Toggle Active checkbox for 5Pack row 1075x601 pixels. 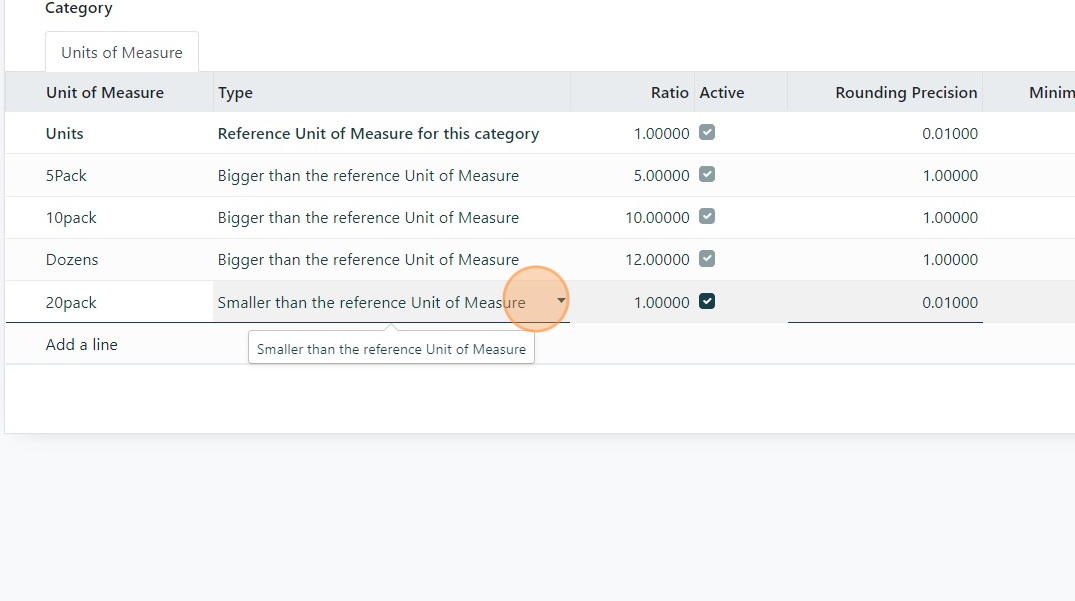click(x=707, y=174)
